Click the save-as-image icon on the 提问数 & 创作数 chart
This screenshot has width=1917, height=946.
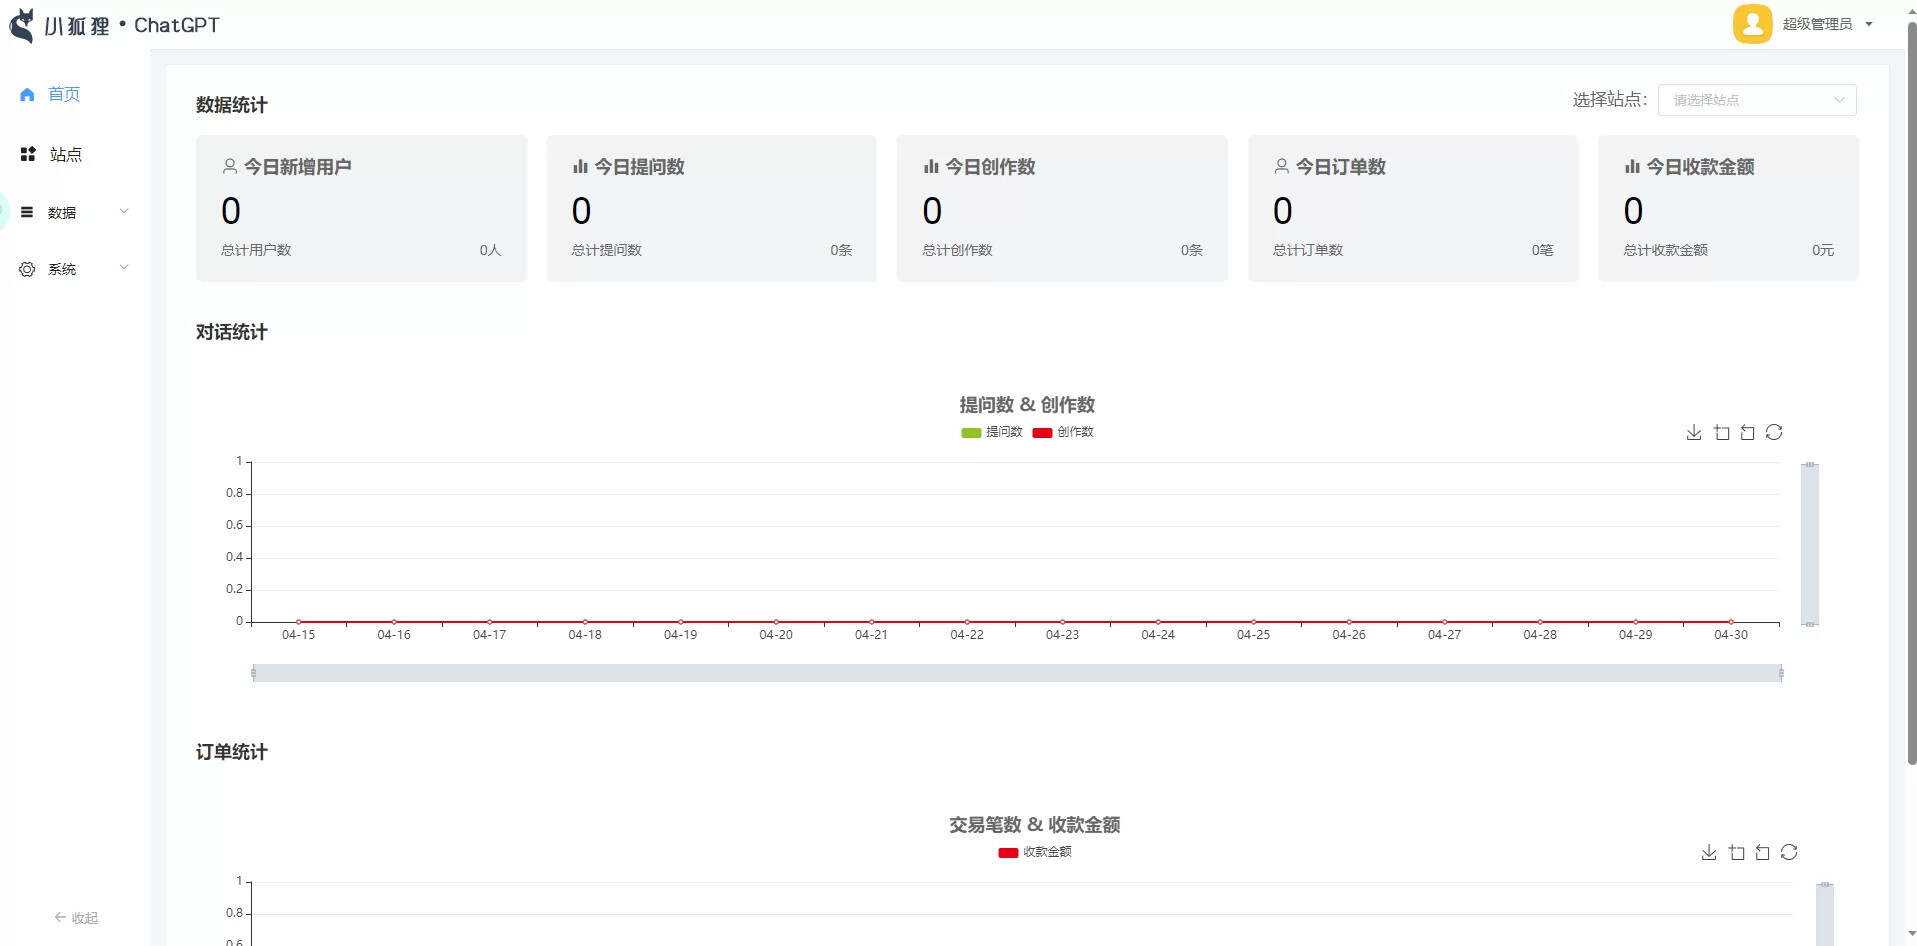(x=1693, y=432)
